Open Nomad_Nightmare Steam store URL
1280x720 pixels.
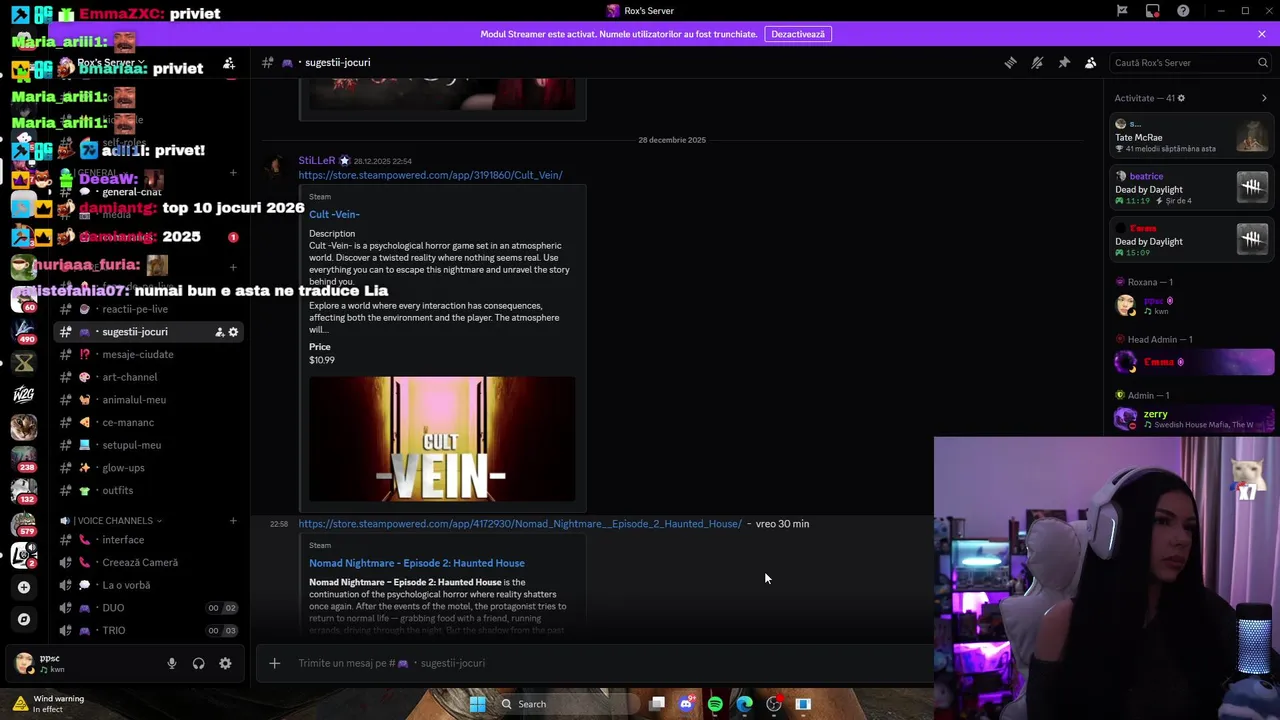[520, 524]
